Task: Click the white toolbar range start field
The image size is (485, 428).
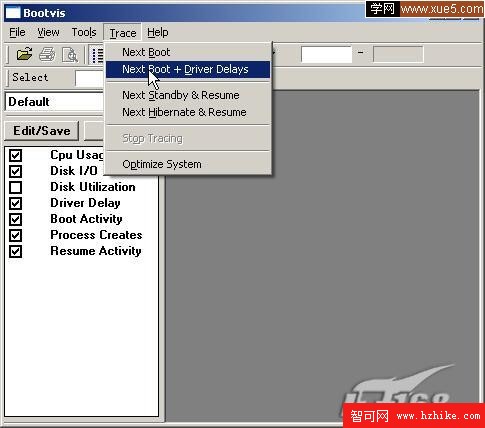Action: point(326,54)
